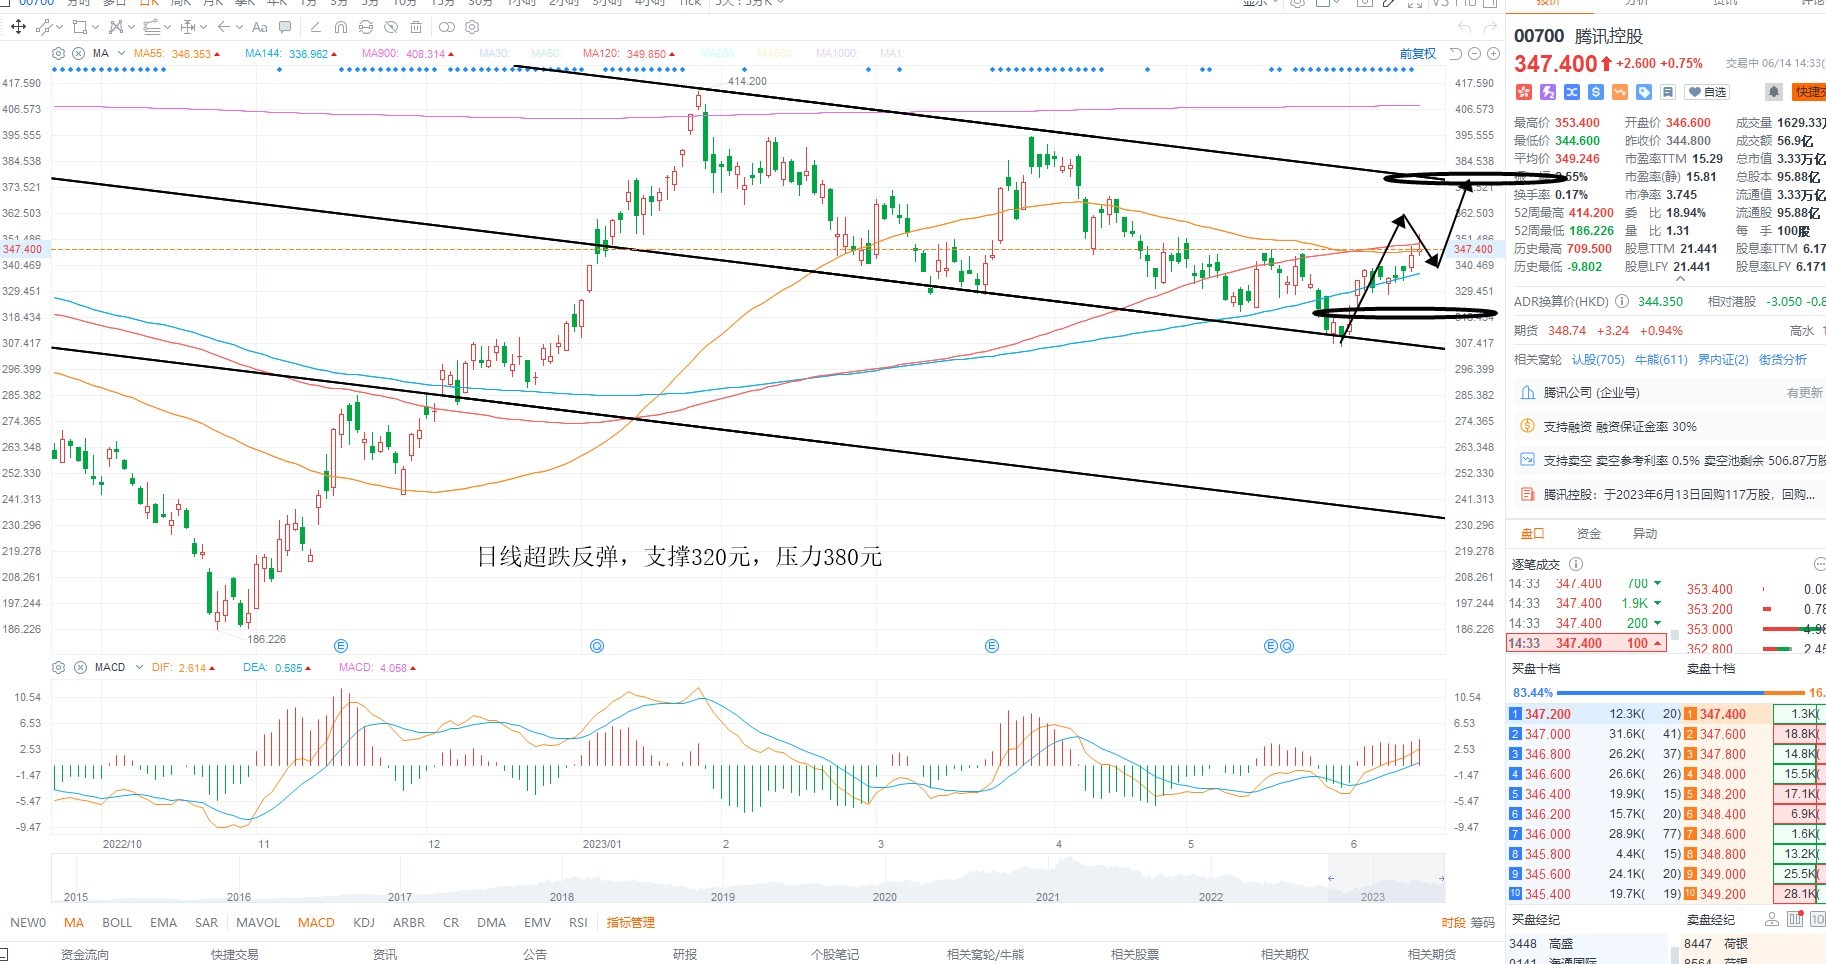This screenshot has width=1826, height=964.
Task: Click the orange 快捷交易 button
Action: tap(1809, 92)
